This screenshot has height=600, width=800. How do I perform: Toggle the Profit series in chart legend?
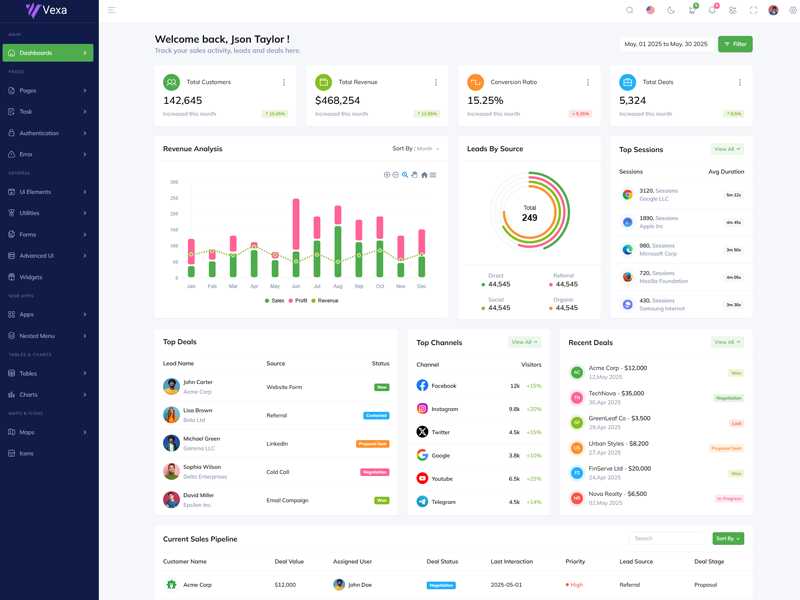tap(298, 300)
